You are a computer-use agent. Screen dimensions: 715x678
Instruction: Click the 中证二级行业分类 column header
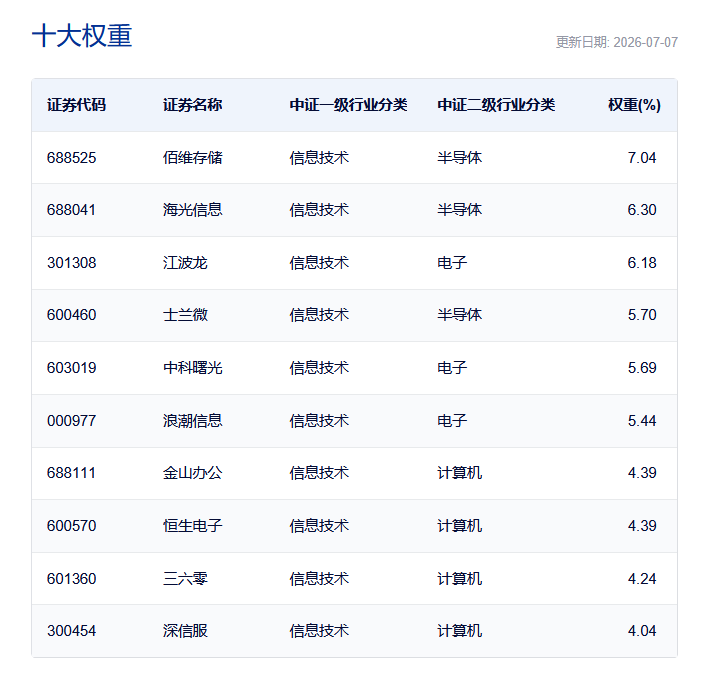tap(496, 105)
